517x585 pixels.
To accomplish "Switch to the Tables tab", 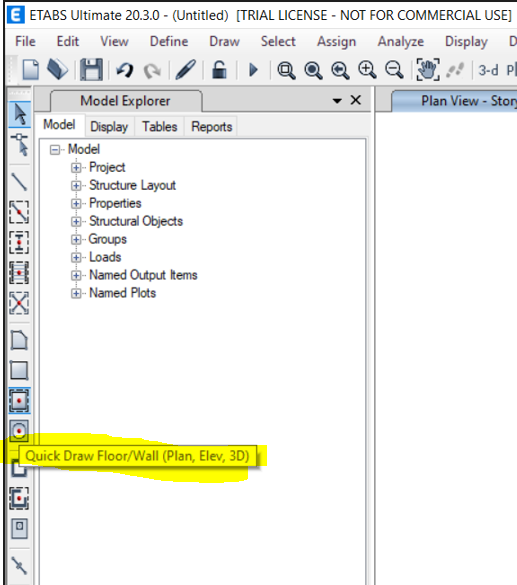I will coord(160,126).
